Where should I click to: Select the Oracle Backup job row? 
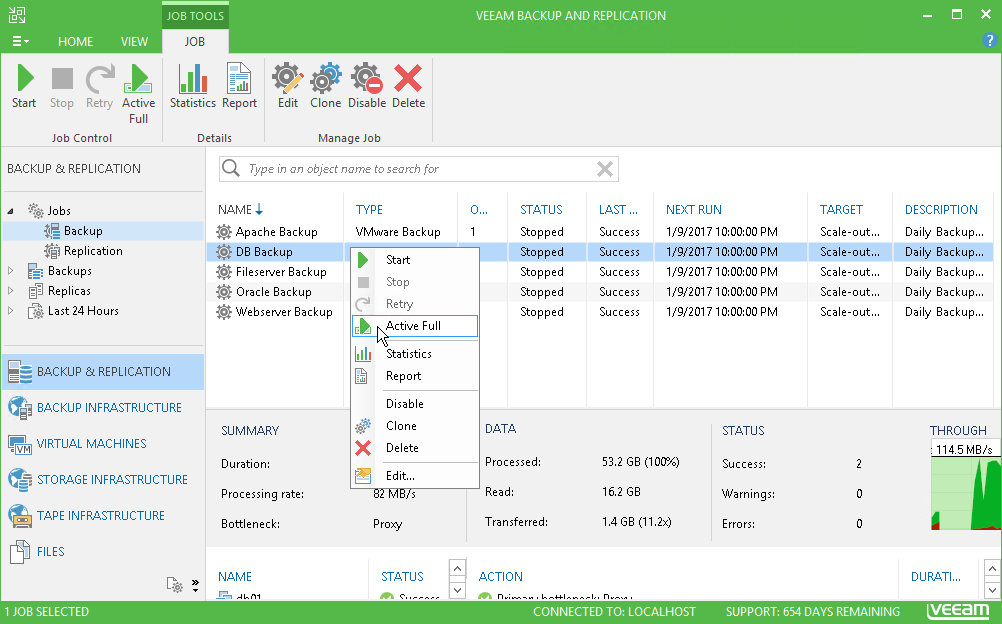point(599,292)
